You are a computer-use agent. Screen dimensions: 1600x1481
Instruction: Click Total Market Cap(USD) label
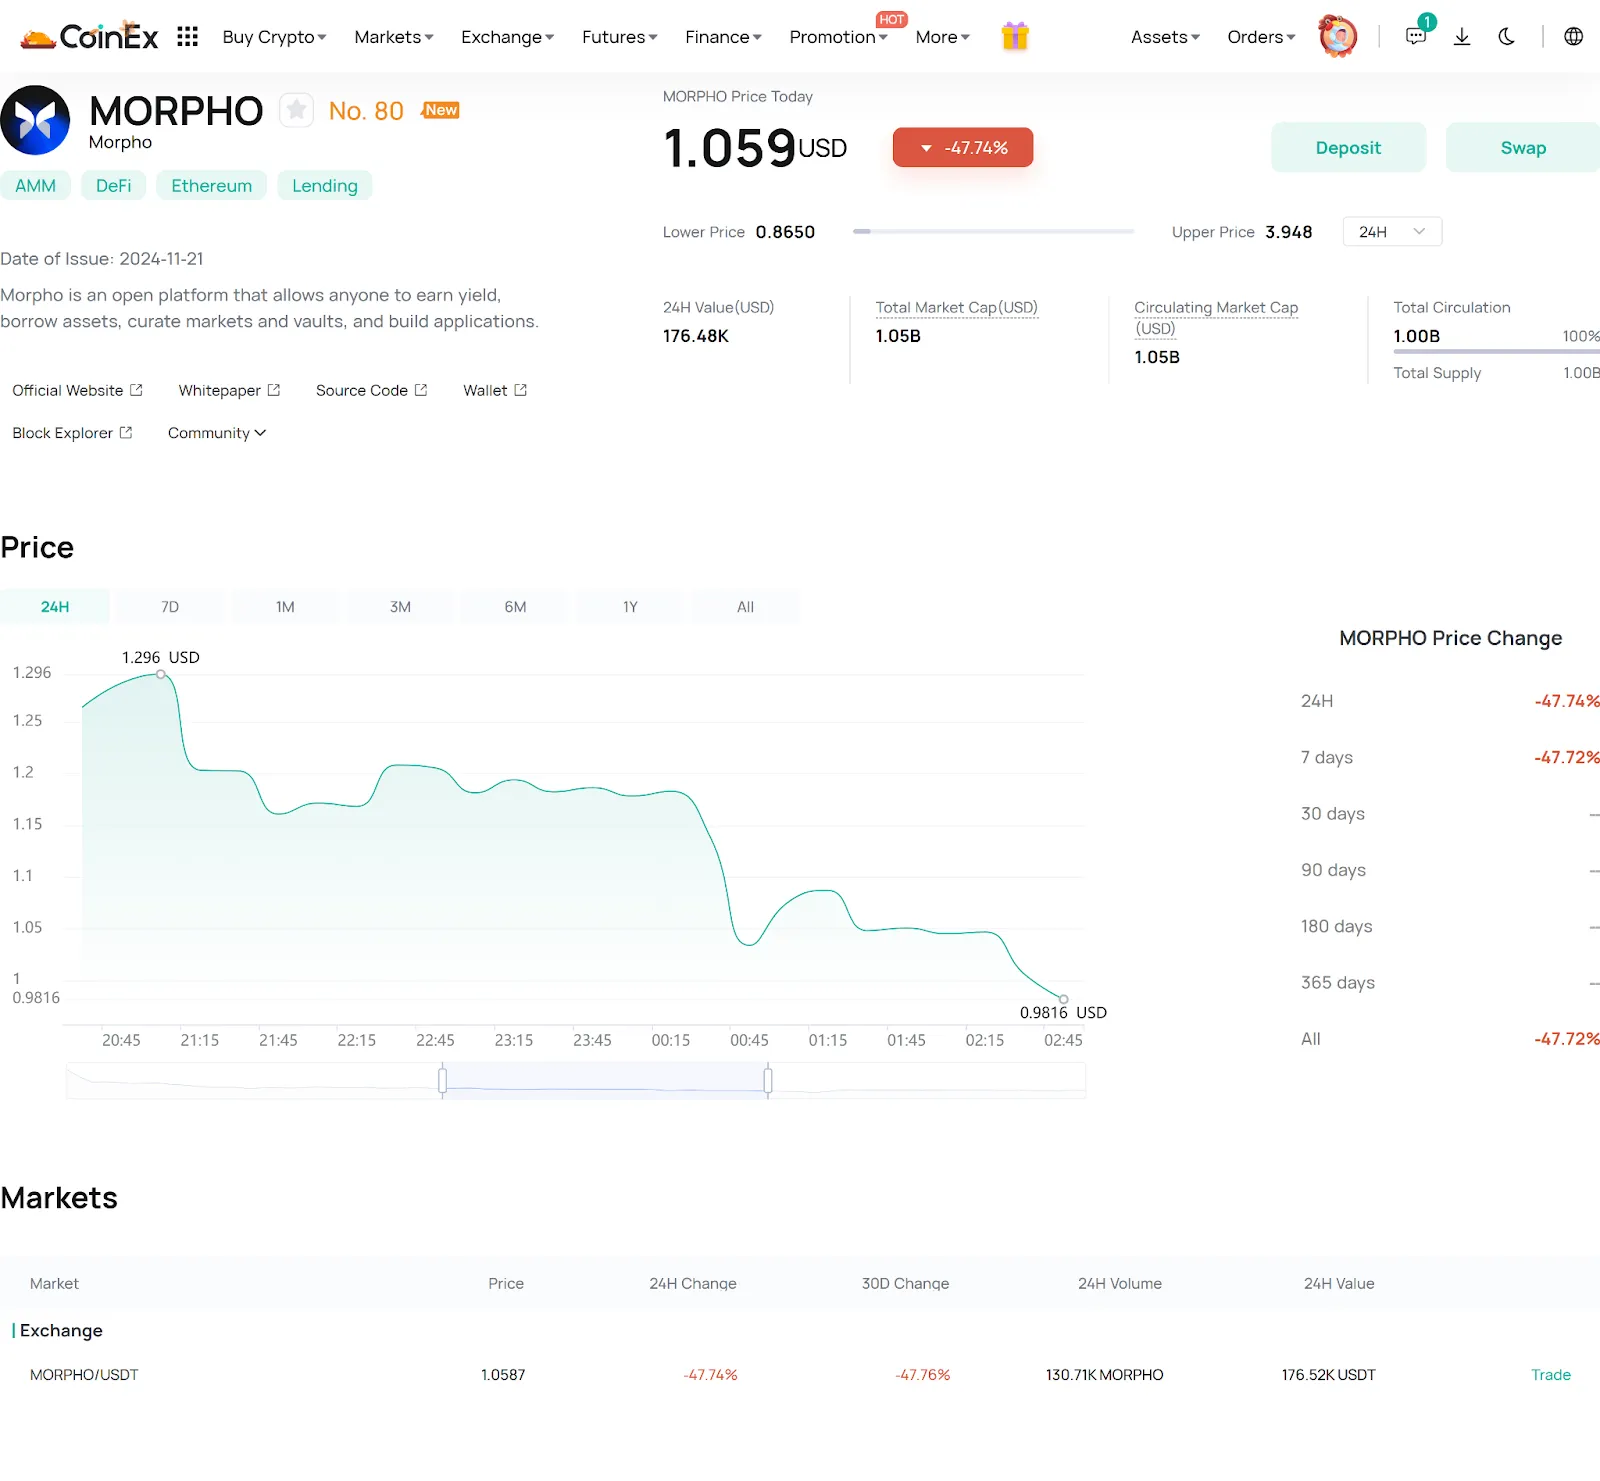coord(957,308)
